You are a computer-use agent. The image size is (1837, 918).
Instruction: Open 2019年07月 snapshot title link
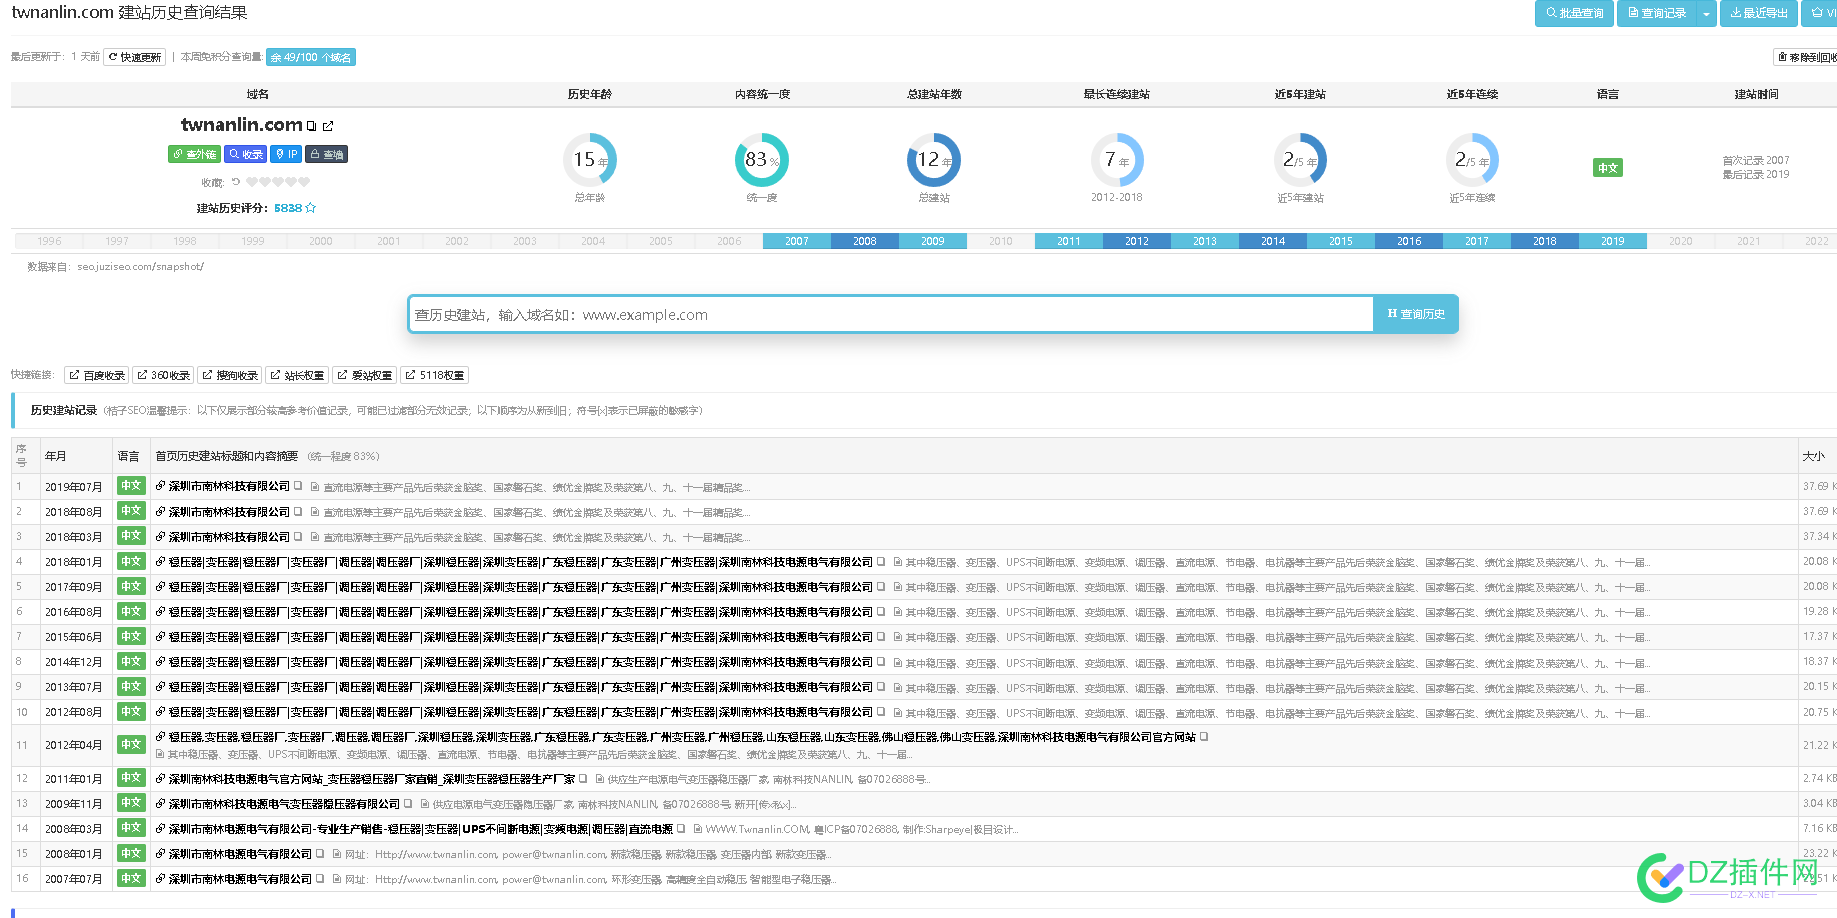click(229, 486)
